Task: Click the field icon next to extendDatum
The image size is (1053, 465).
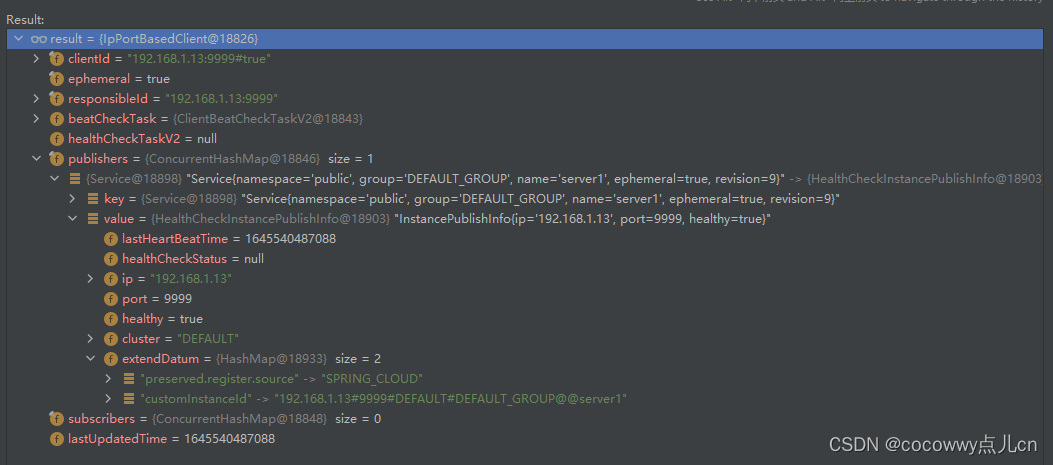Action: point(111,358)
